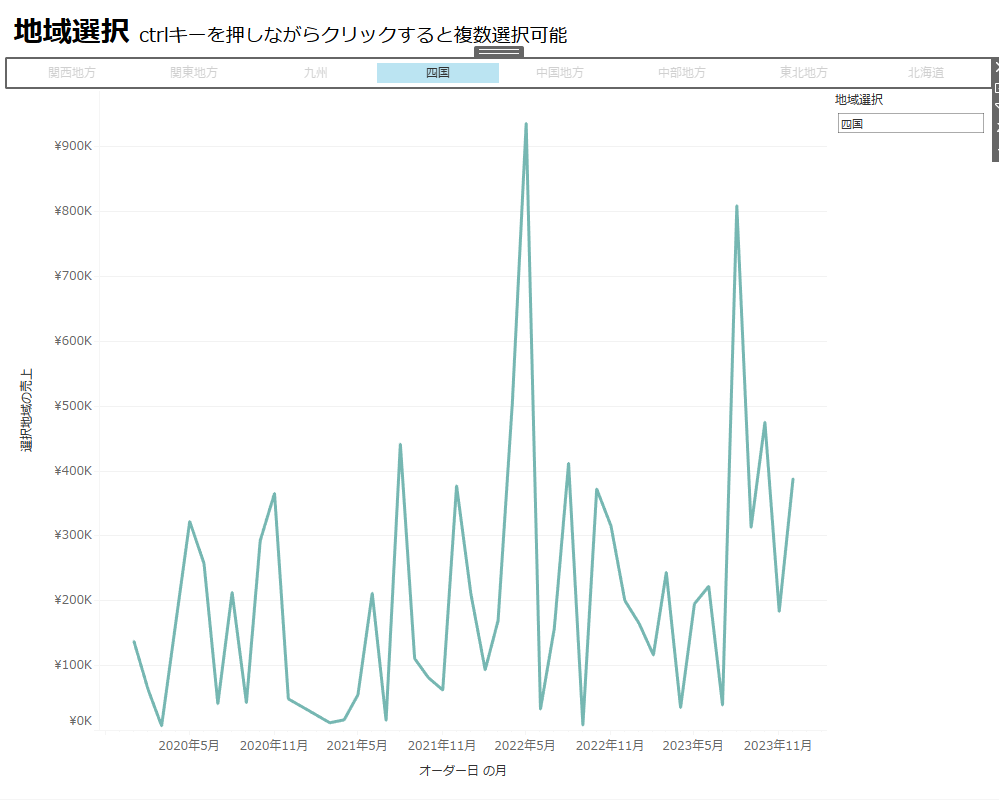Deselect the highlighted 四国 region
Viewport: 999px width, 800px height.
tap(438, 73)
